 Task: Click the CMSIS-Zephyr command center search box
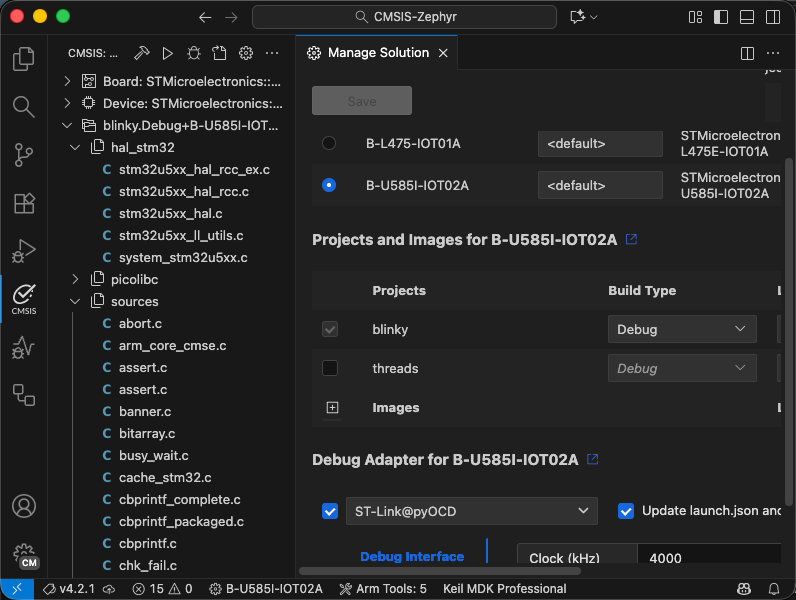tap(404, 17)
